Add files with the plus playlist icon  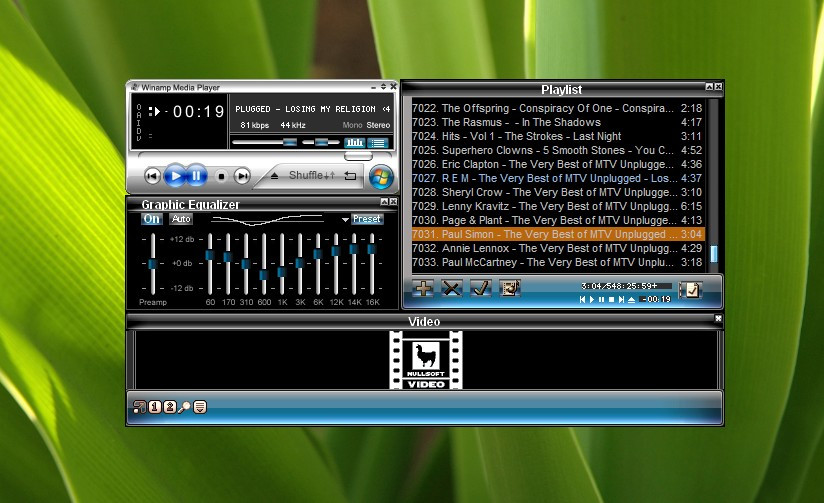point(423,288)
